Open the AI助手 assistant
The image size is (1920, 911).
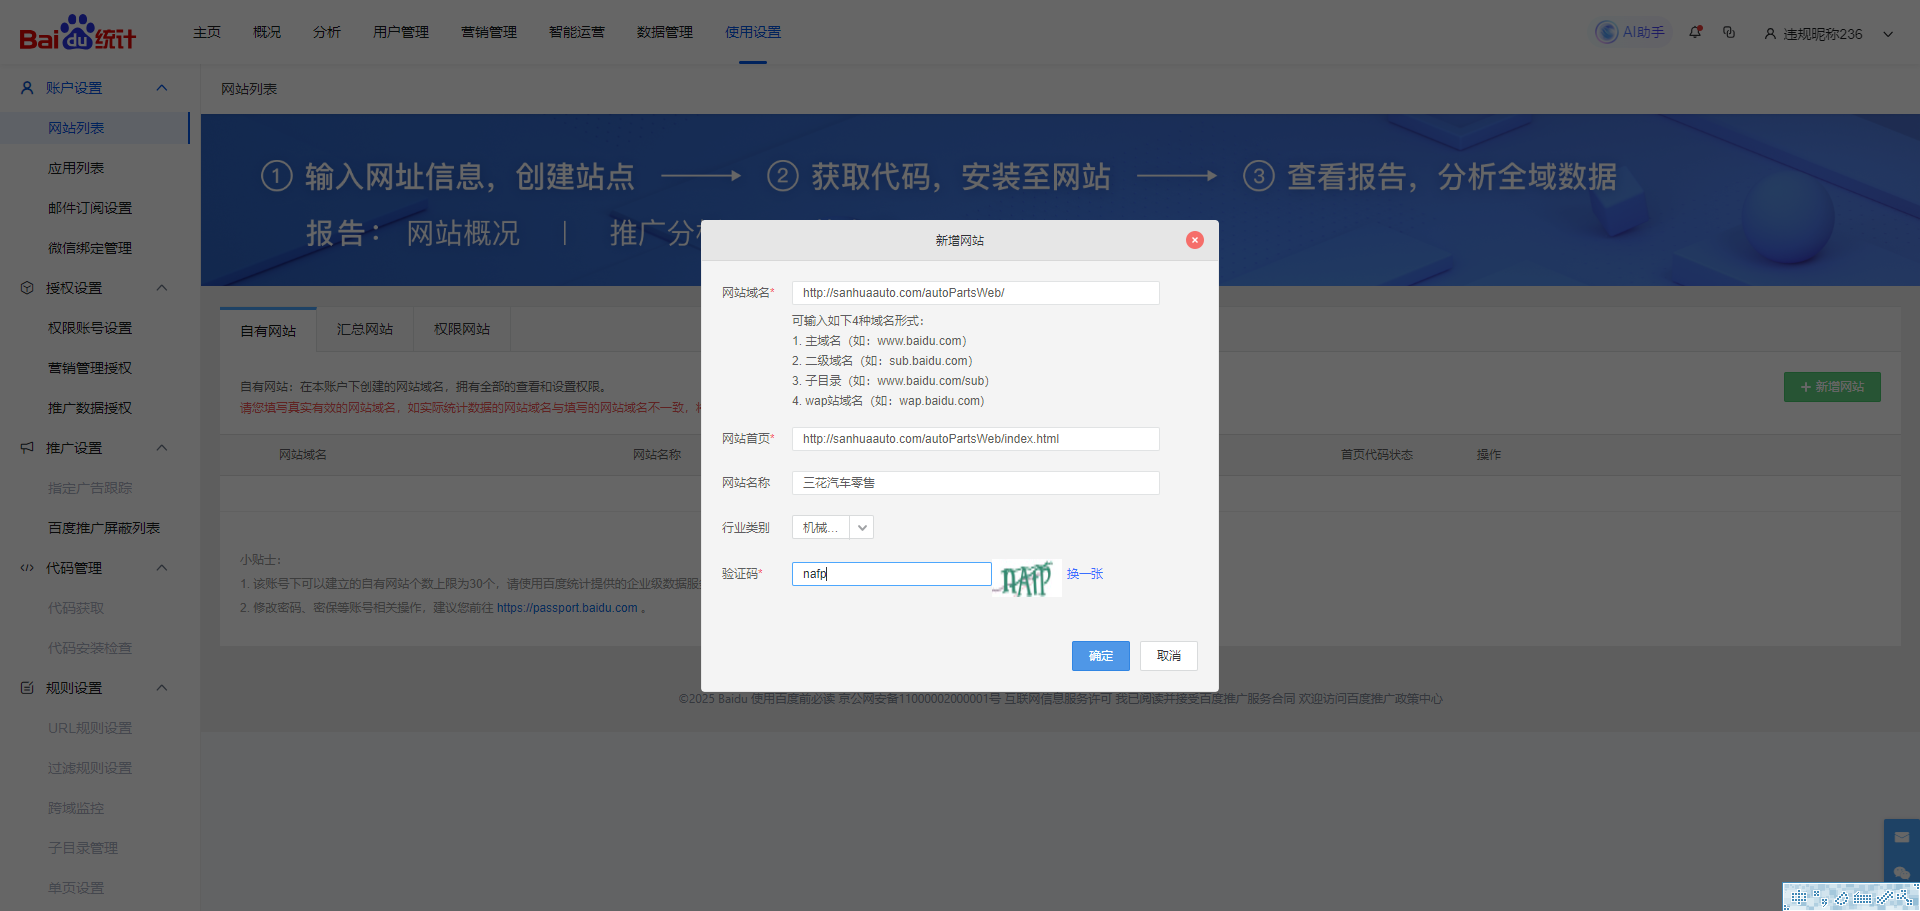point(1631,32)
